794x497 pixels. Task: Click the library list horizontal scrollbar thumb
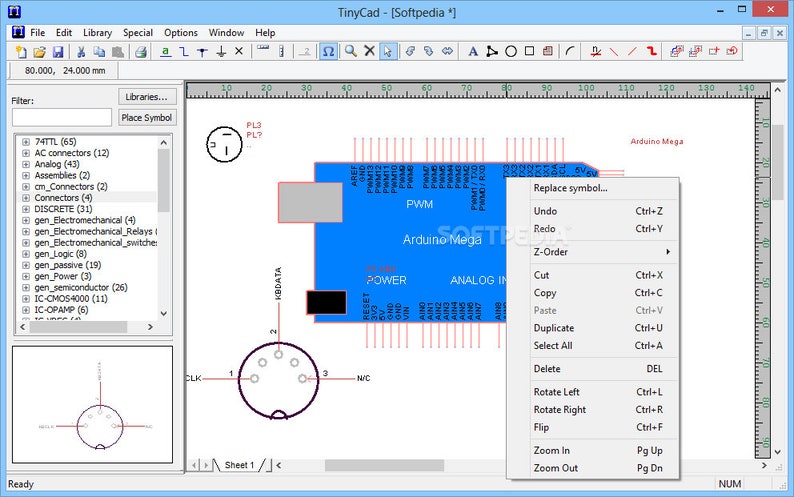click(78, 327)
